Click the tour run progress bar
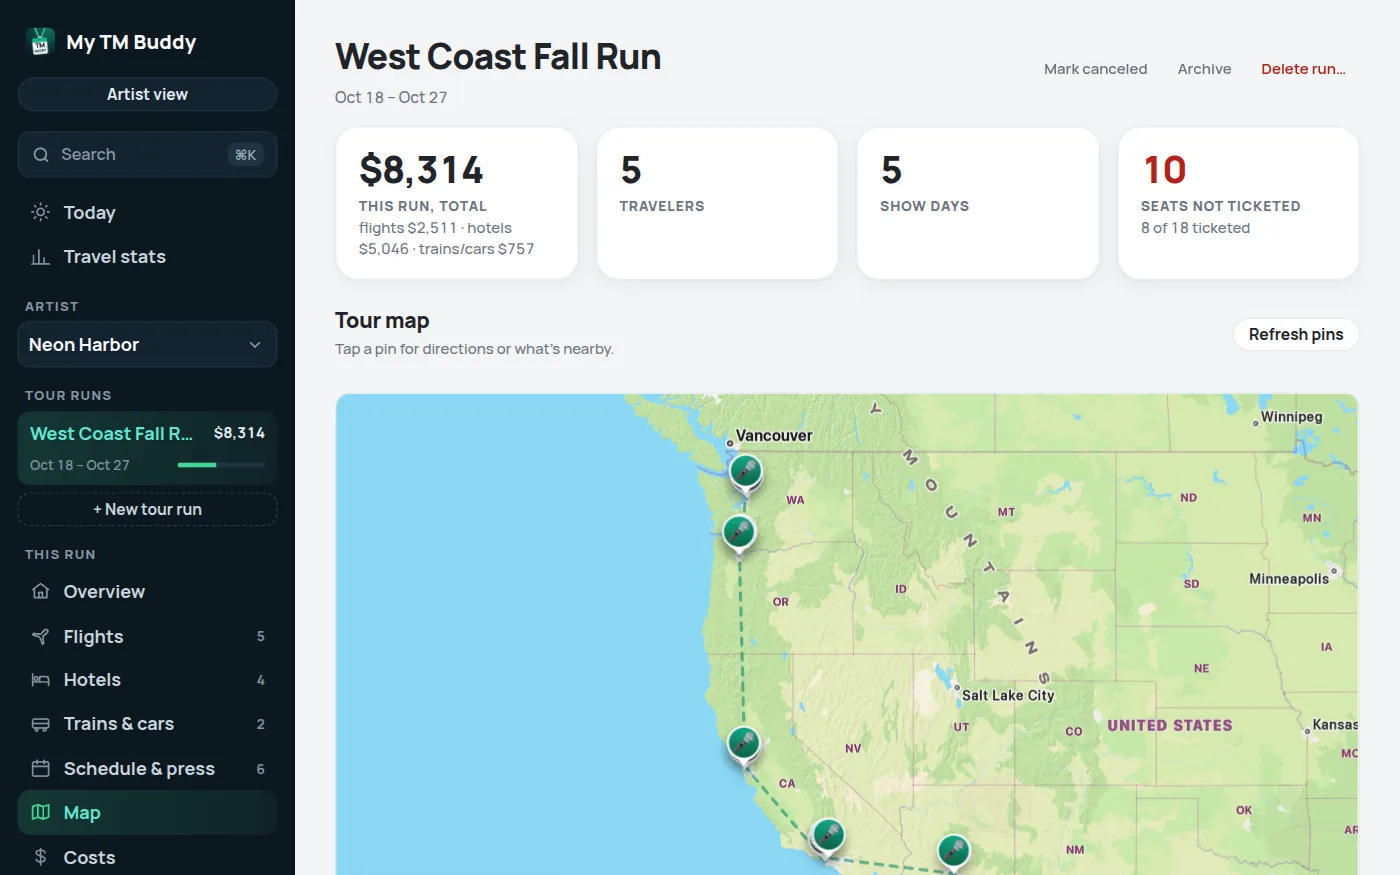The width and height of the screenshot is (1400, 875). point(221,465)
